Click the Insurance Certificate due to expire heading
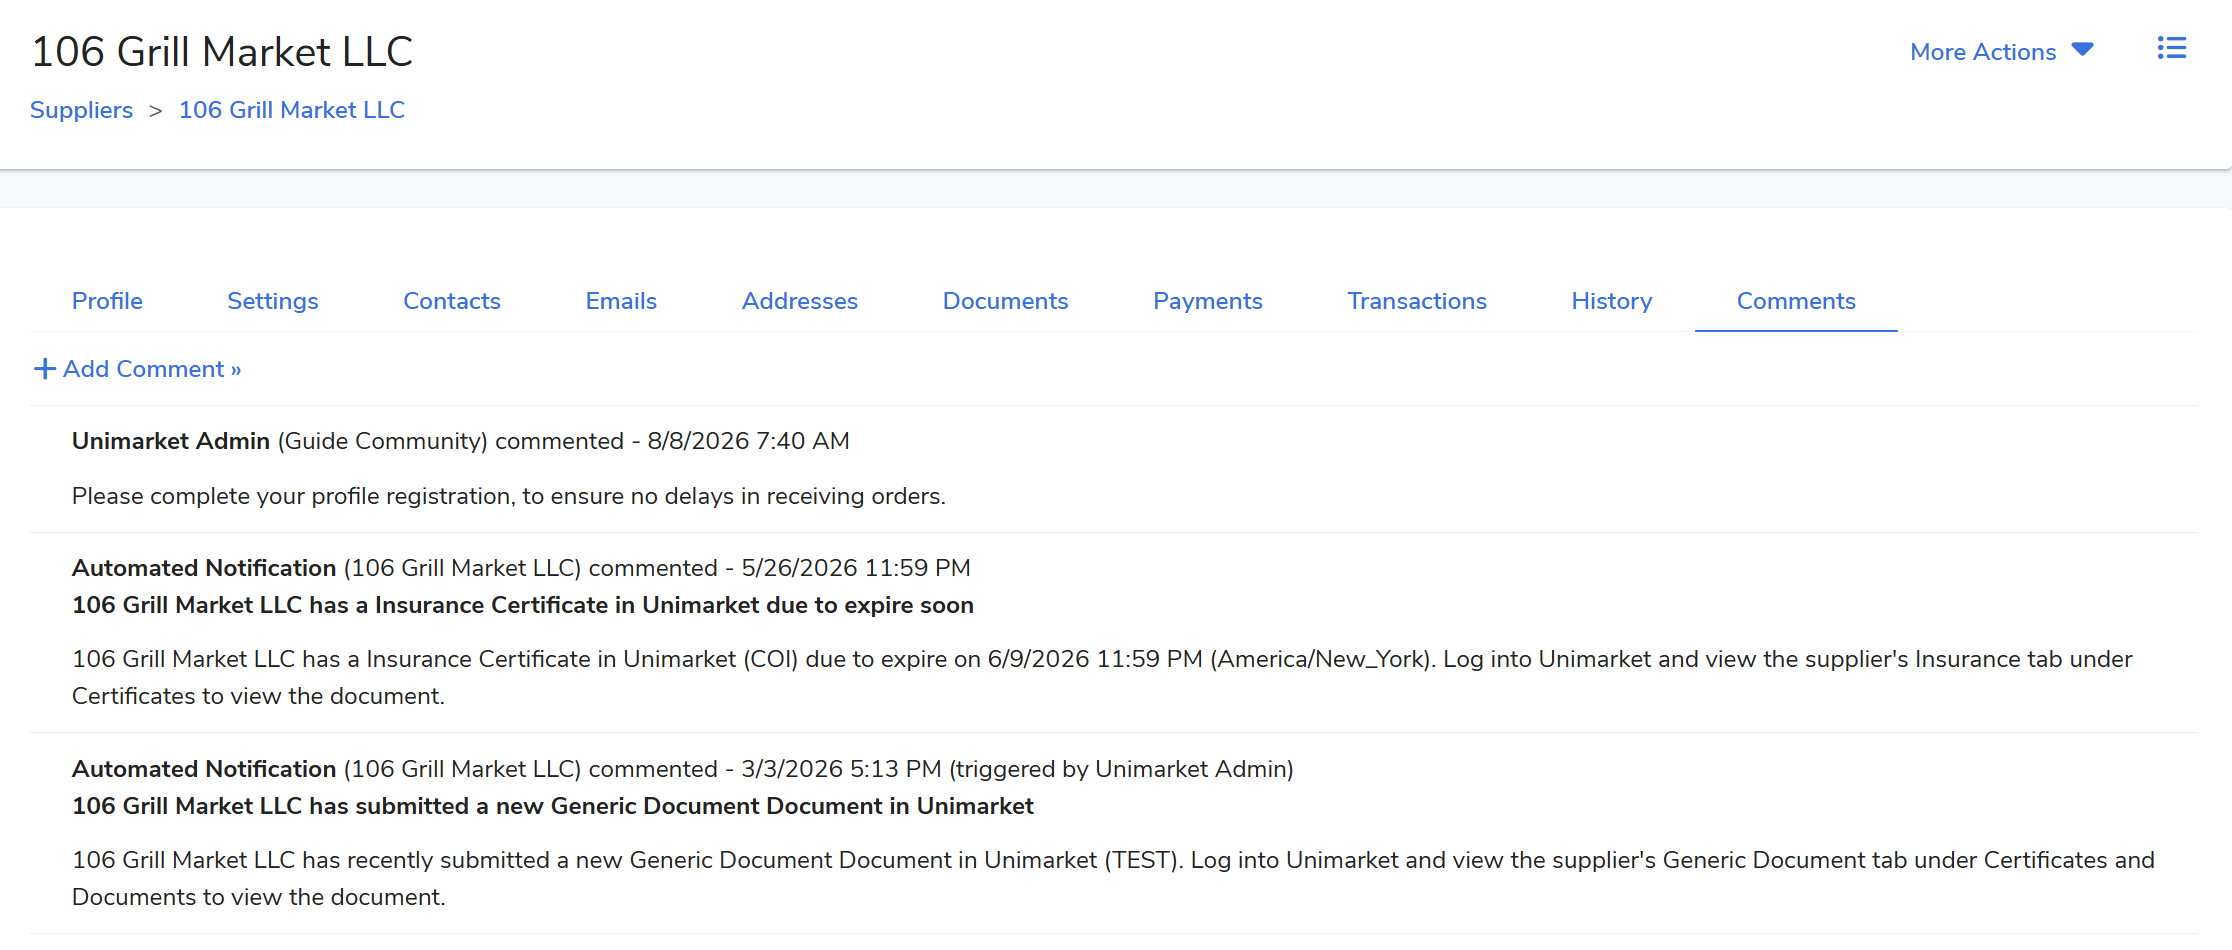 click(523, 605)
